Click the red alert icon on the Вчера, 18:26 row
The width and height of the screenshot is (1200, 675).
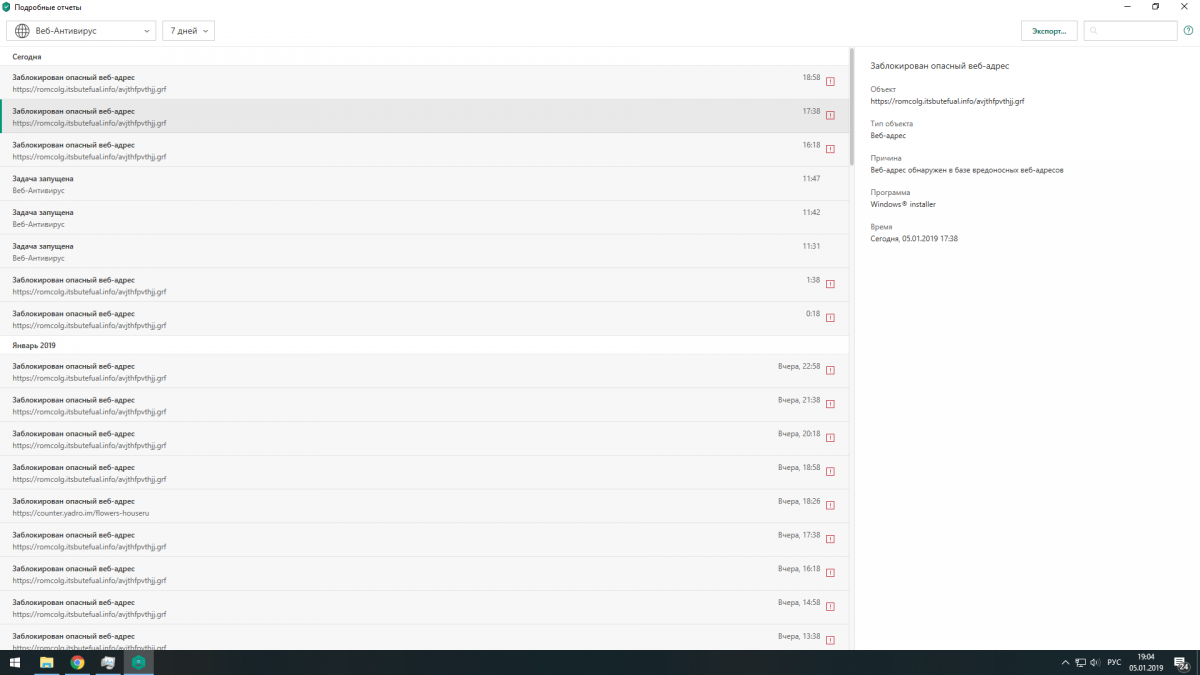point(830,507)
